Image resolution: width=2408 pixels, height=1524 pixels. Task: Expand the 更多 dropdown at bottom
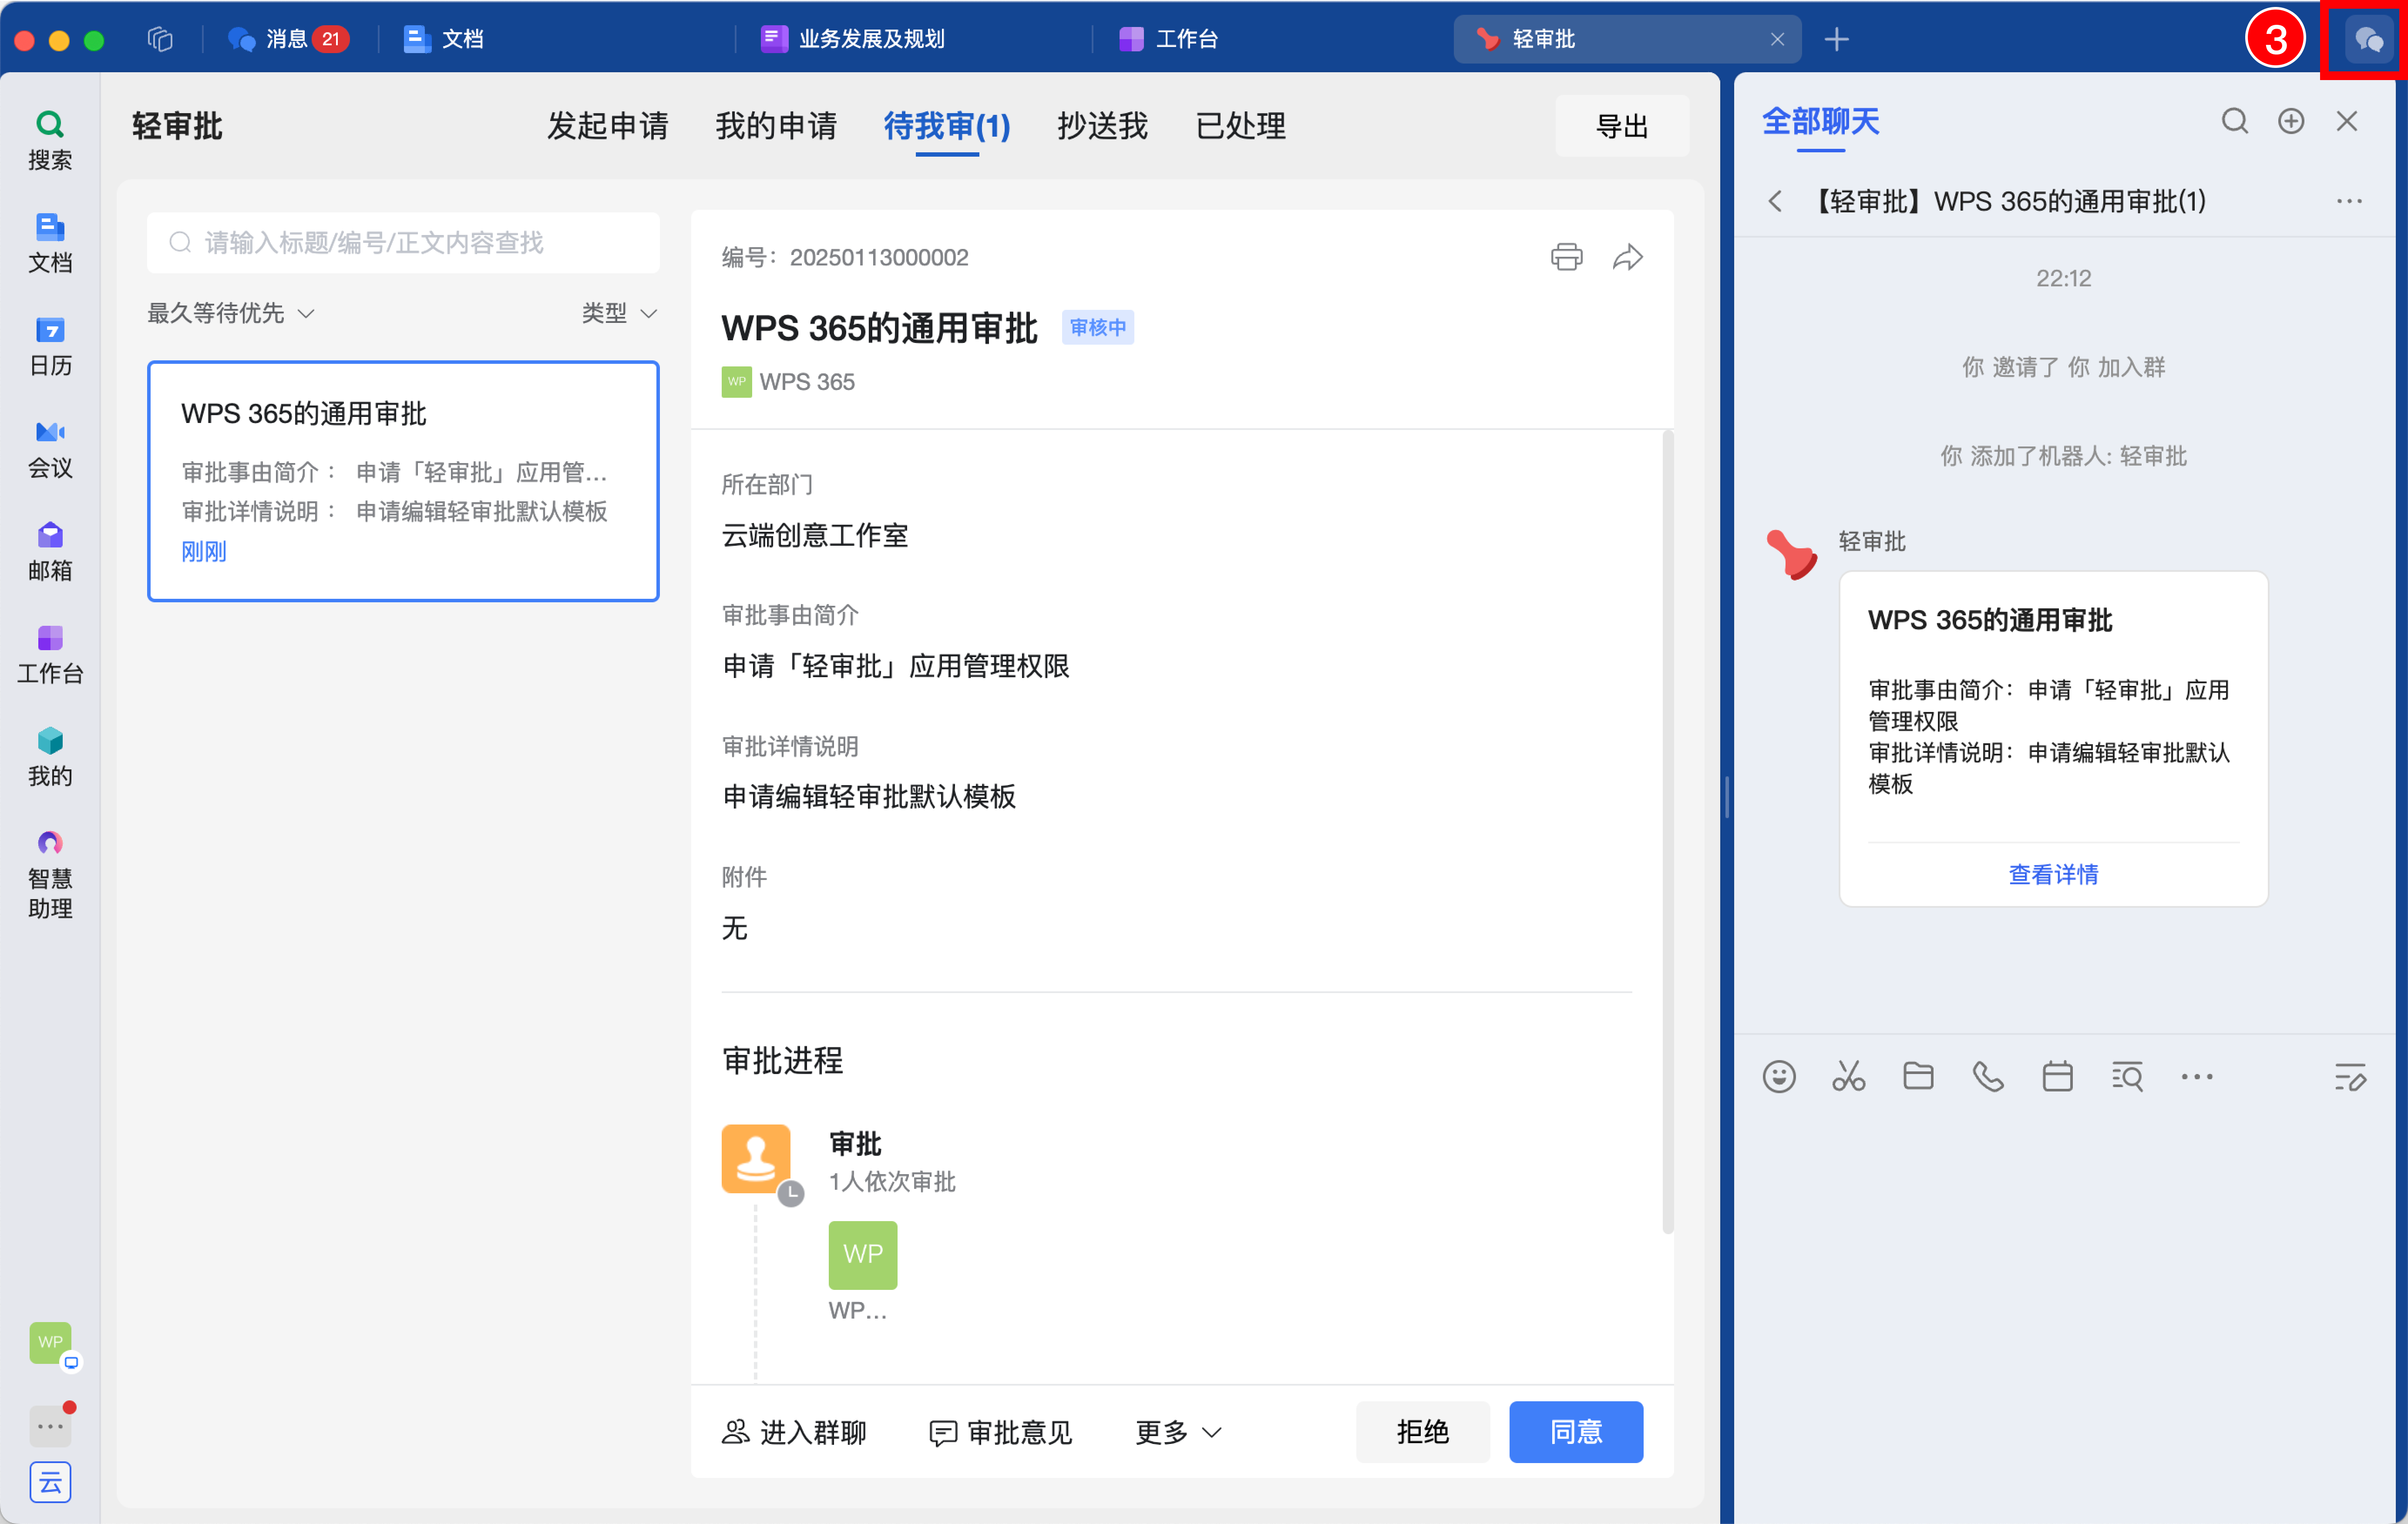point(1178,1432)
